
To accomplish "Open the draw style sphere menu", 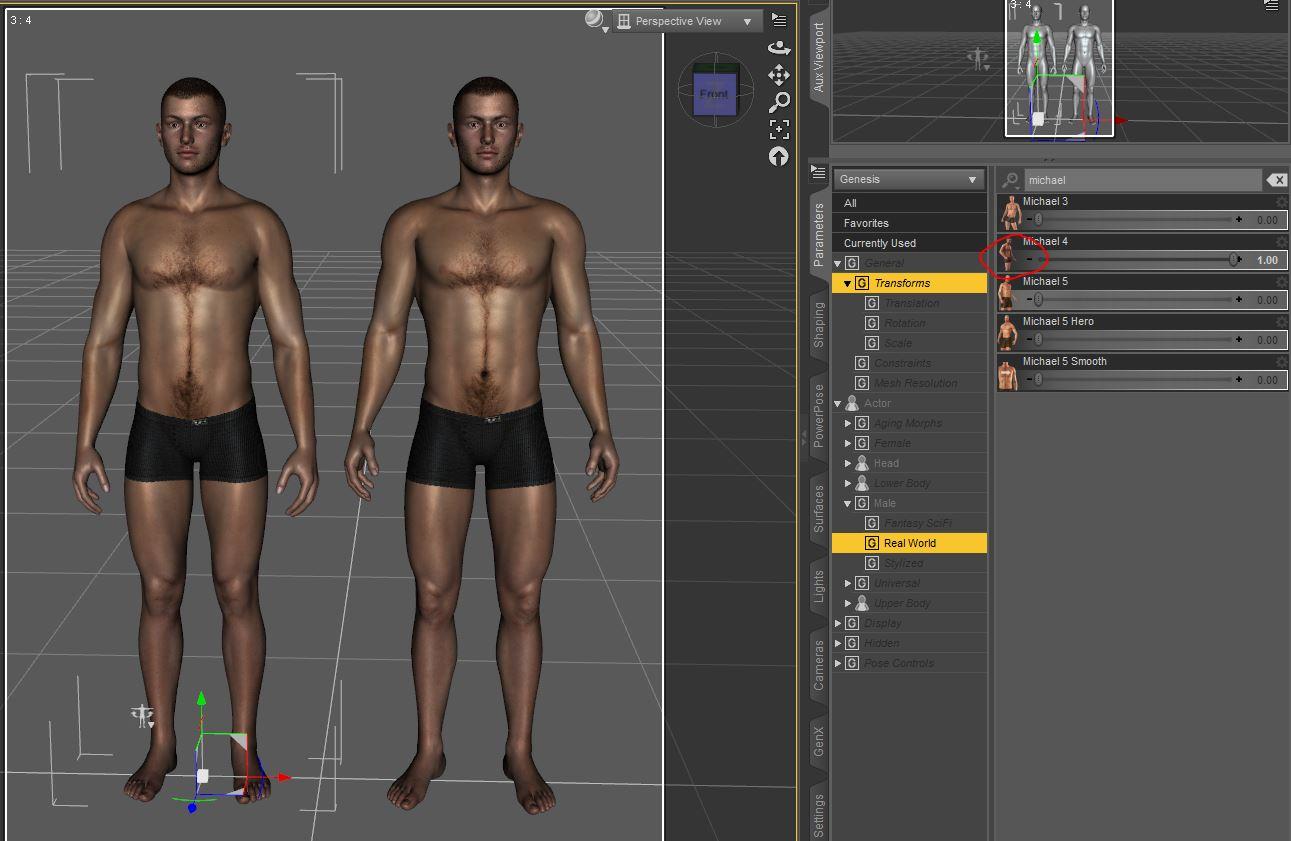I will tap(596, 21).
